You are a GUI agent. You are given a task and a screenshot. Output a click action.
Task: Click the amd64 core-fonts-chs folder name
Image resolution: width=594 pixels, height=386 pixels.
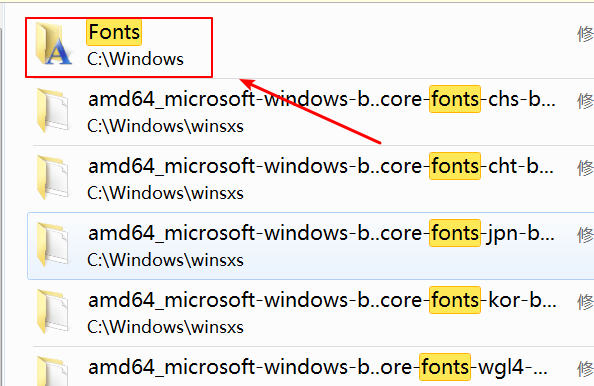[322, 99]
